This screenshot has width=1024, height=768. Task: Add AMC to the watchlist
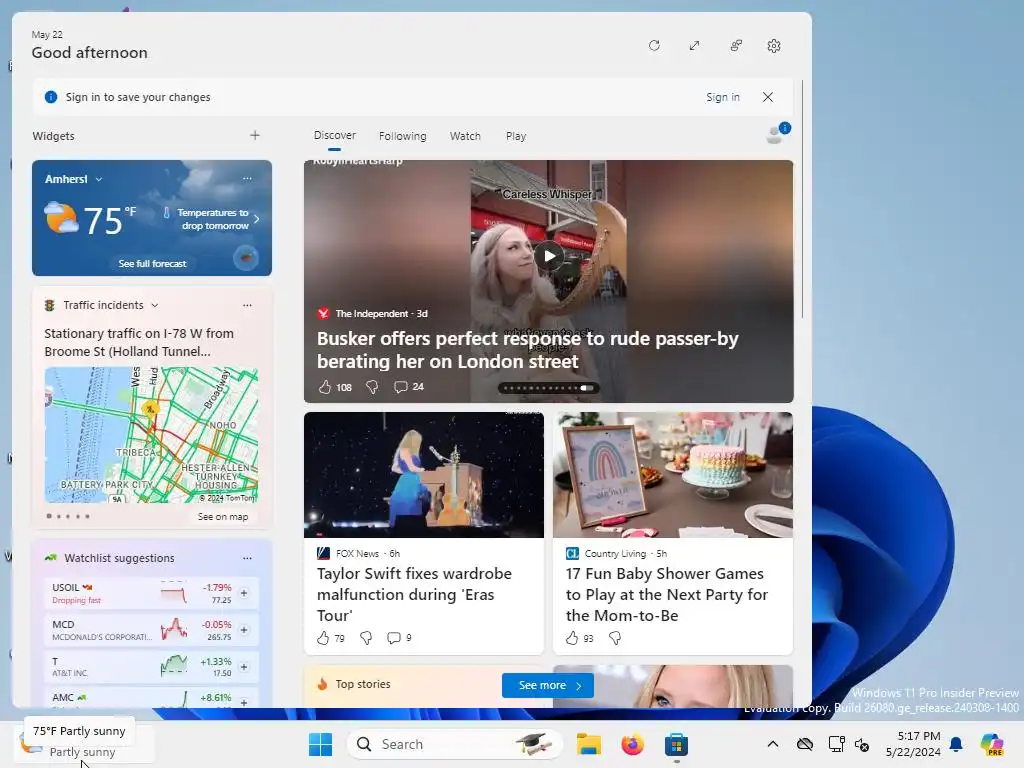[244, 703]
